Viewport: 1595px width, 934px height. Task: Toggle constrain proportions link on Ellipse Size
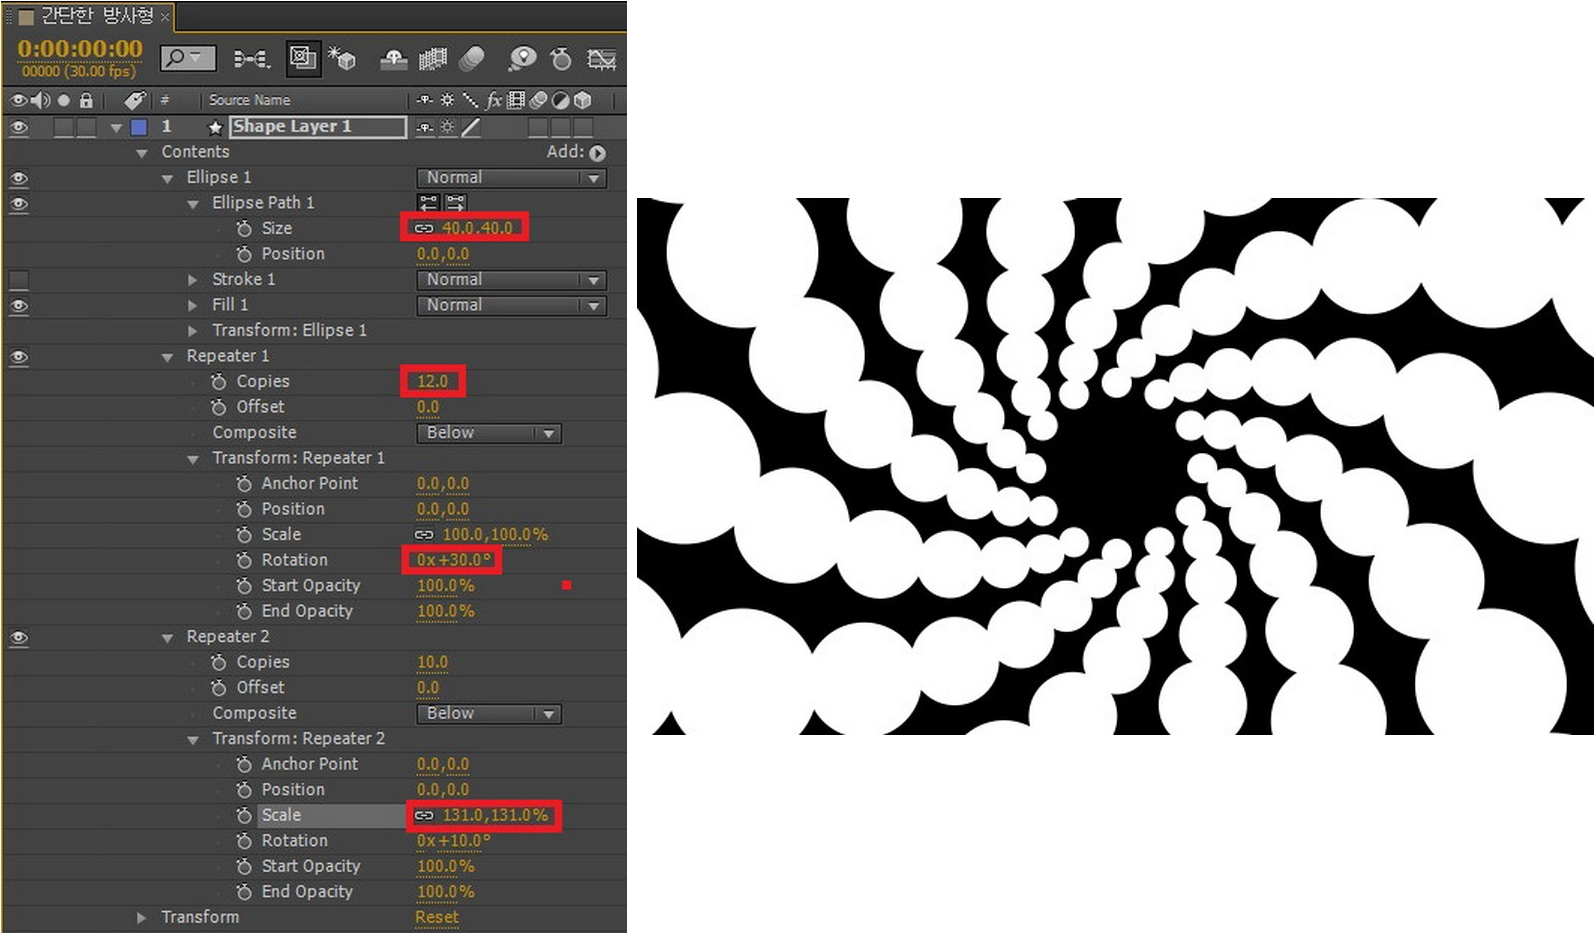point(424,229)
